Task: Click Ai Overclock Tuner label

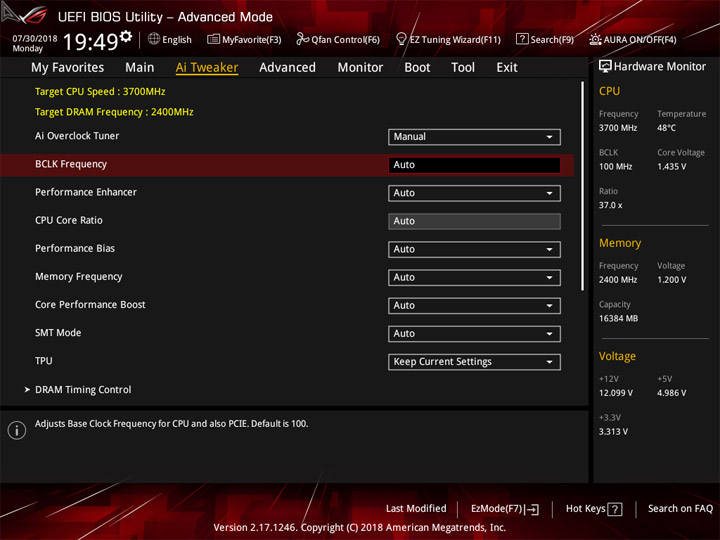Action: pyautogui.click(x=77, y=136)
